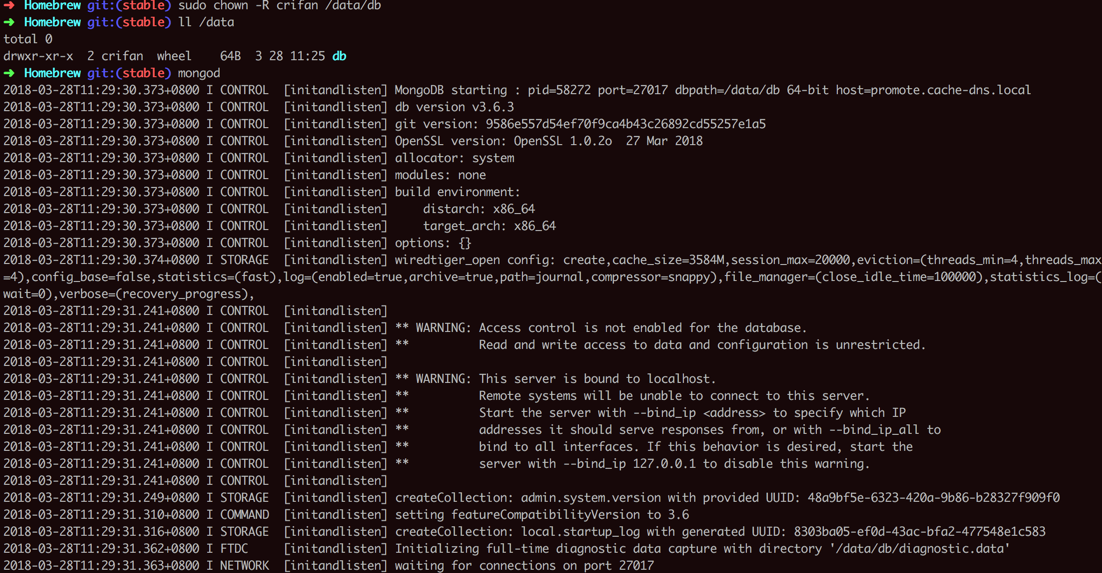
Task: Select git version hash 9586e557d54ef70f…
Action: pyautogui.click(x=625, y=124)
